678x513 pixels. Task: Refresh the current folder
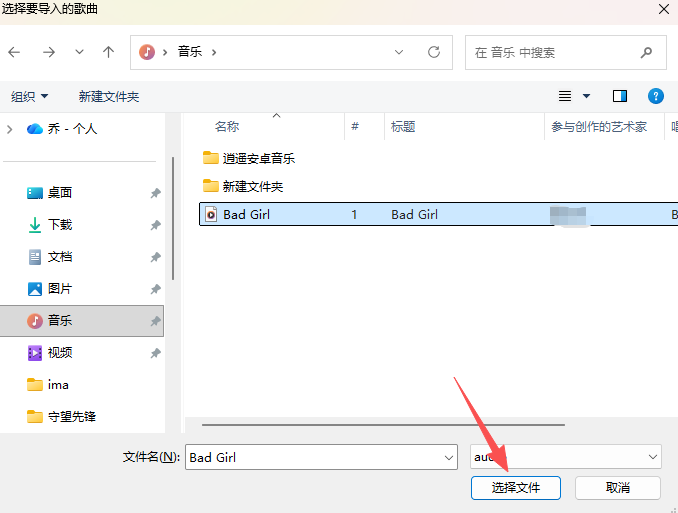[x=434, y=52]
